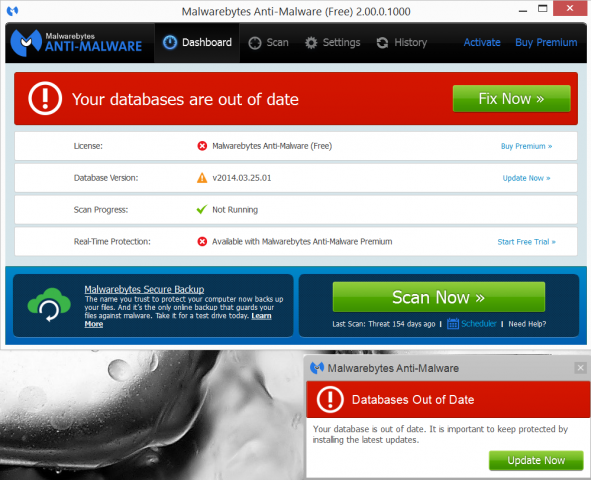Open Malwarebytes Secure Backup link

pos(144,289)
